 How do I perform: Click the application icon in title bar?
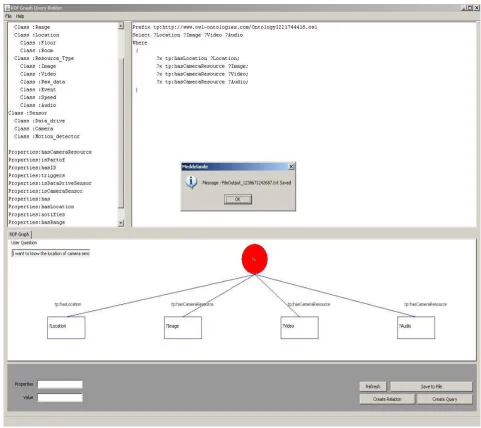7,8
